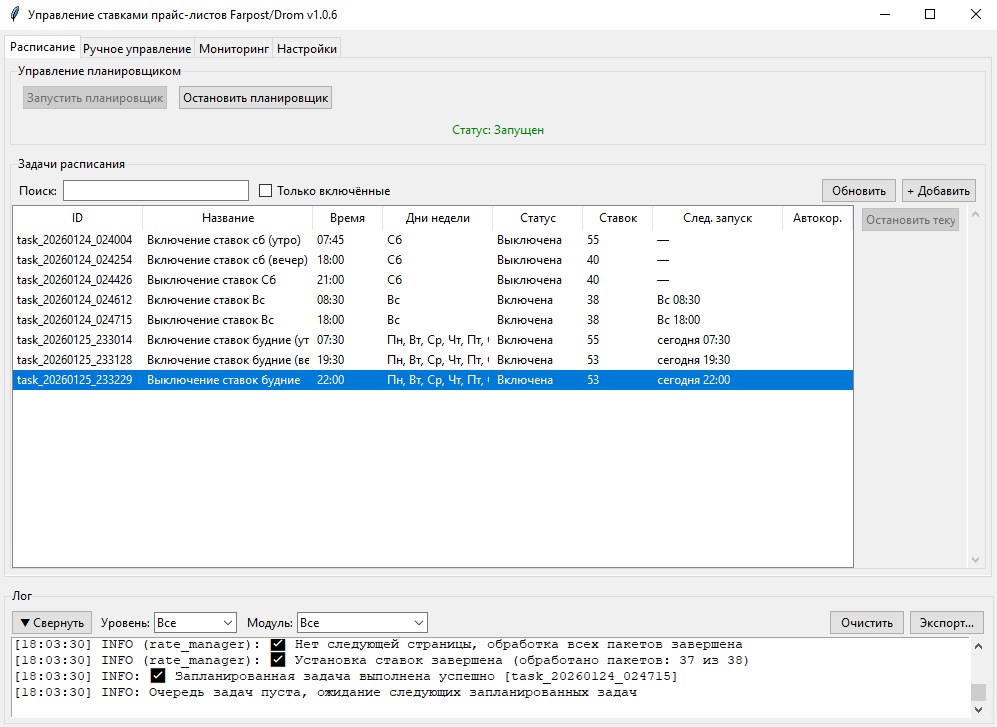Switch to the "Ручное управление" tab
The image size is (997, 727).
point(137,48)
